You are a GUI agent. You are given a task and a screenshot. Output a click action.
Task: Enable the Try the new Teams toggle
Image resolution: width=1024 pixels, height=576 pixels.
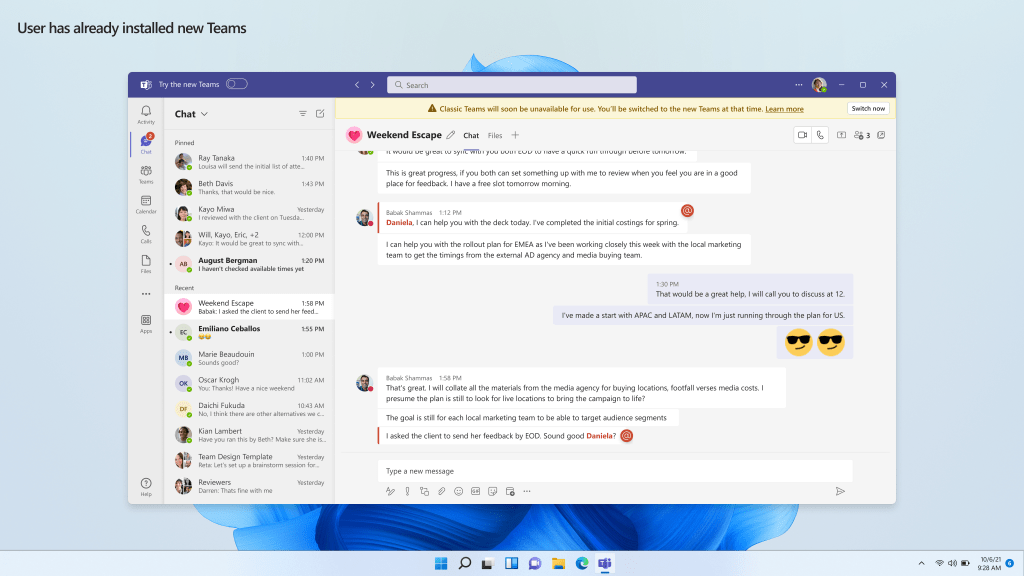[237, 85]
